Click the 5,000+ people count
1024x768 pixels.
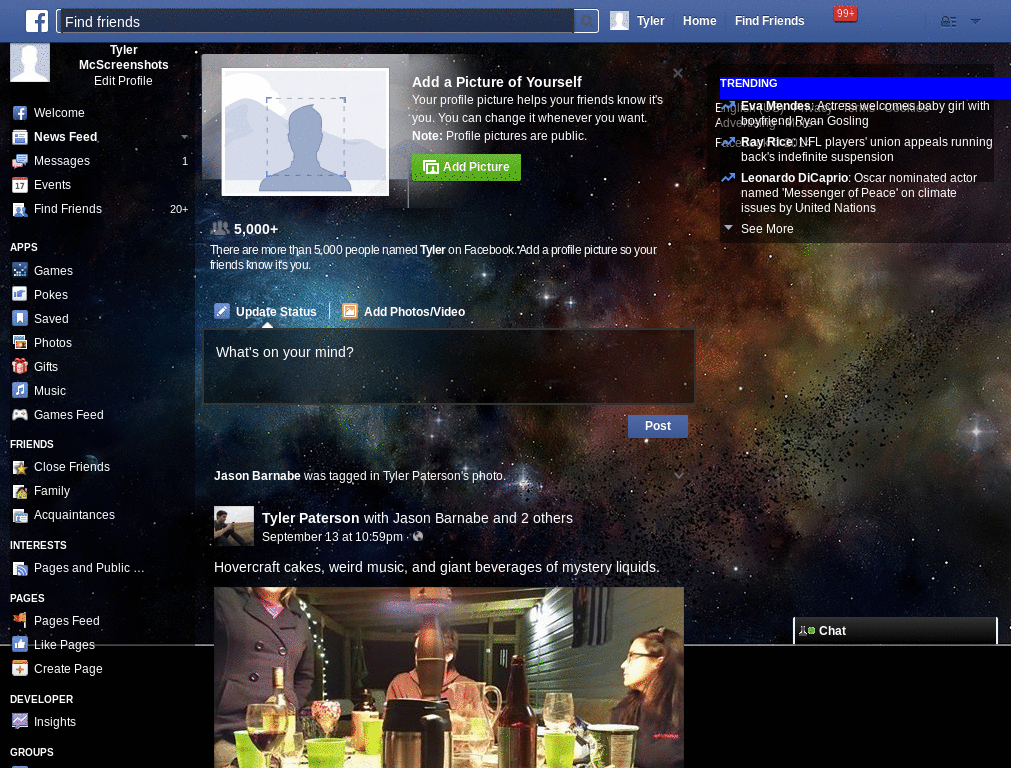255,229
